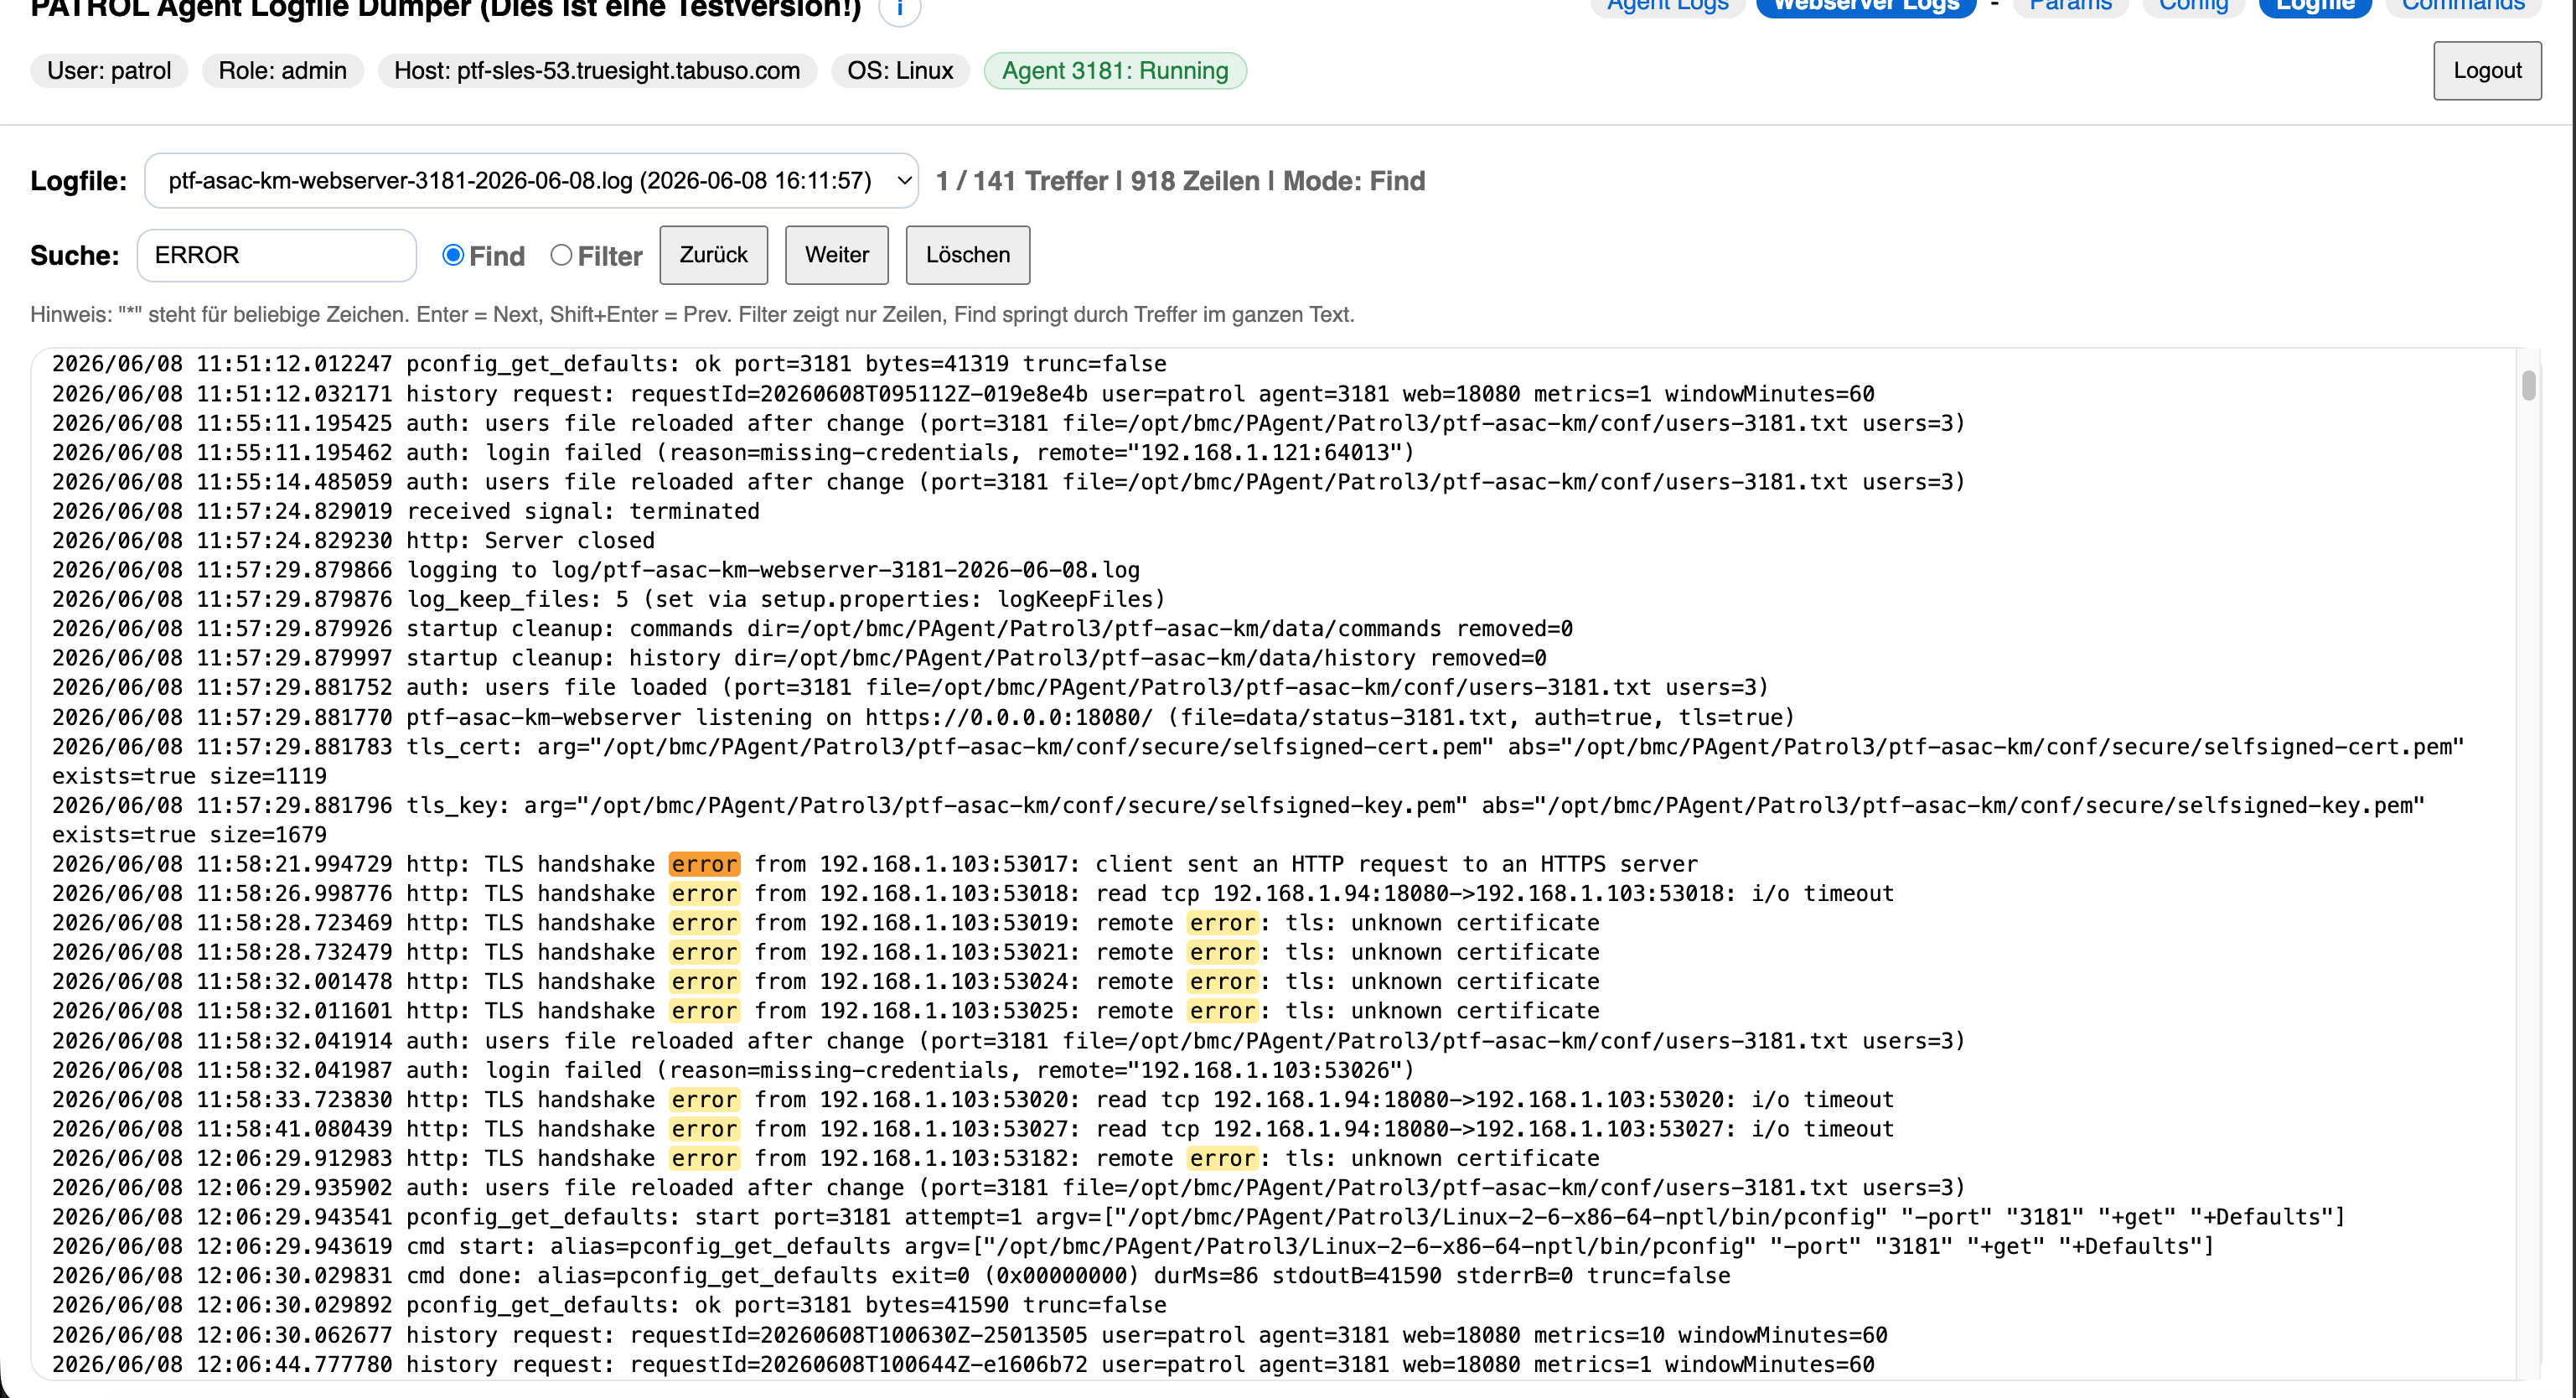Click the 'auth: users file loaded' log line
Screen dimensions: 2576x1398
910,688
